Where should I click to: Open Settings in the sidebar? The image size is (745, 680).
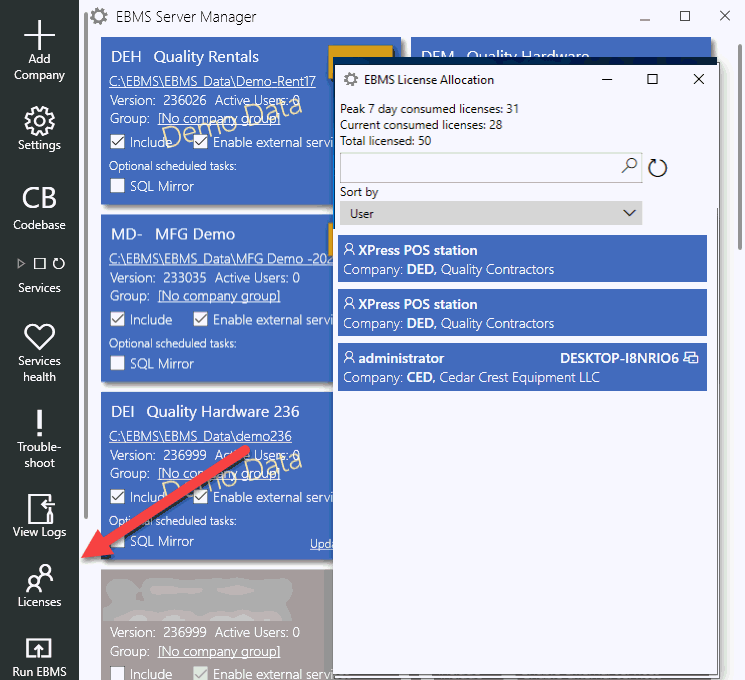(39, 128)
